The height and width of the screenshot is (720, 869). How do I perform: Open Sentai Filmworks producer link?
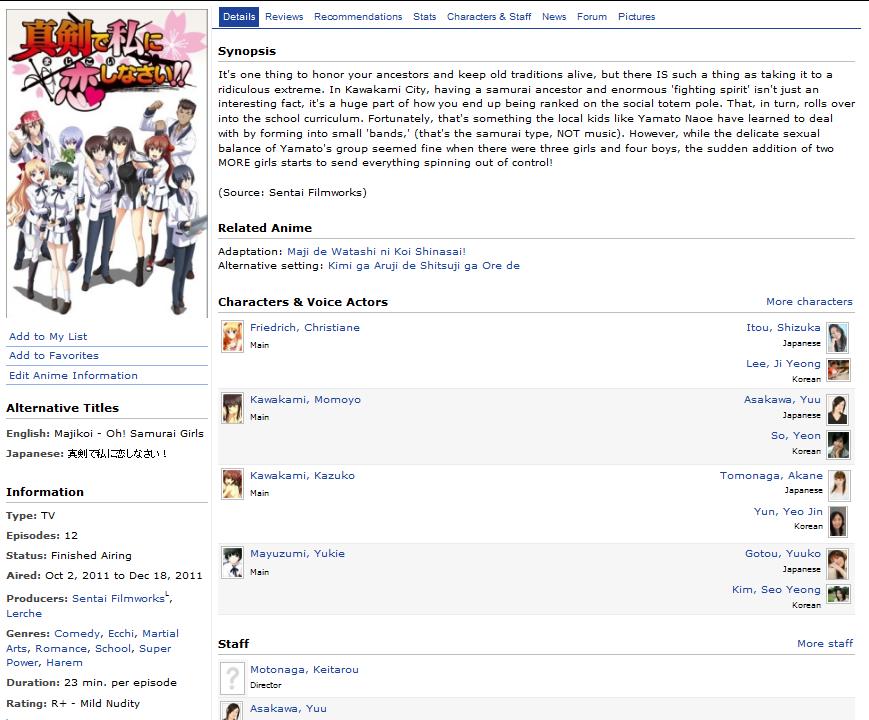click(x=118, y=599)
